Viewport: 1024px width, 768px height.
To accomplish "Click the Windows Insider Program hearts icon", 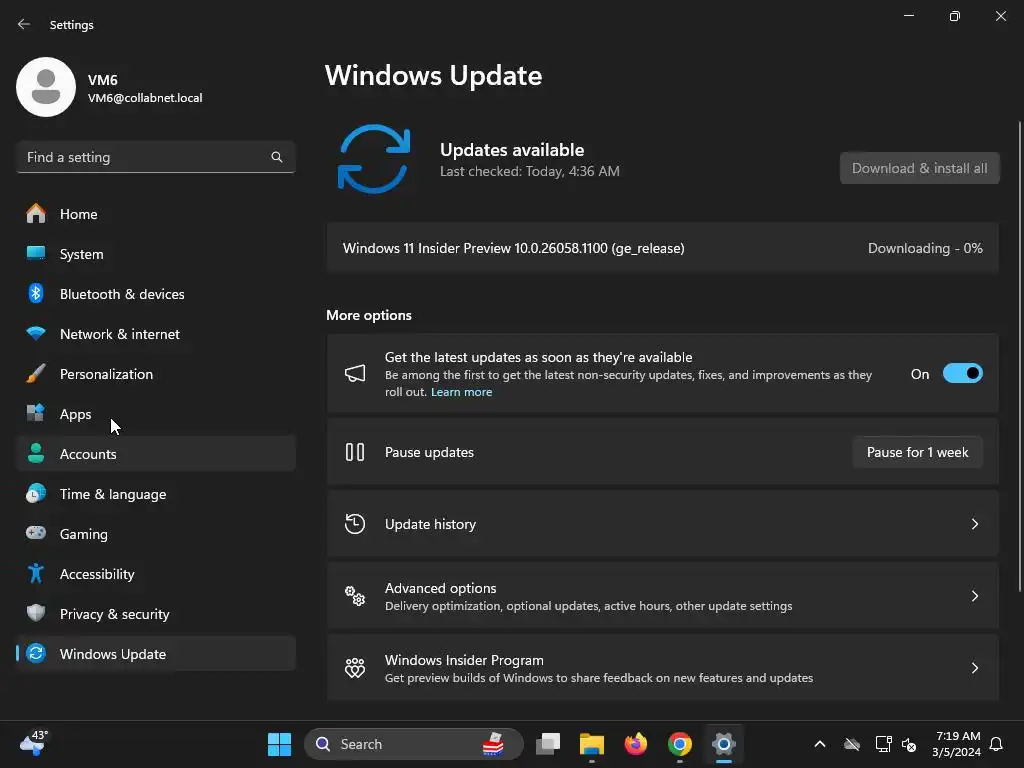I will [x=355, y=667].
